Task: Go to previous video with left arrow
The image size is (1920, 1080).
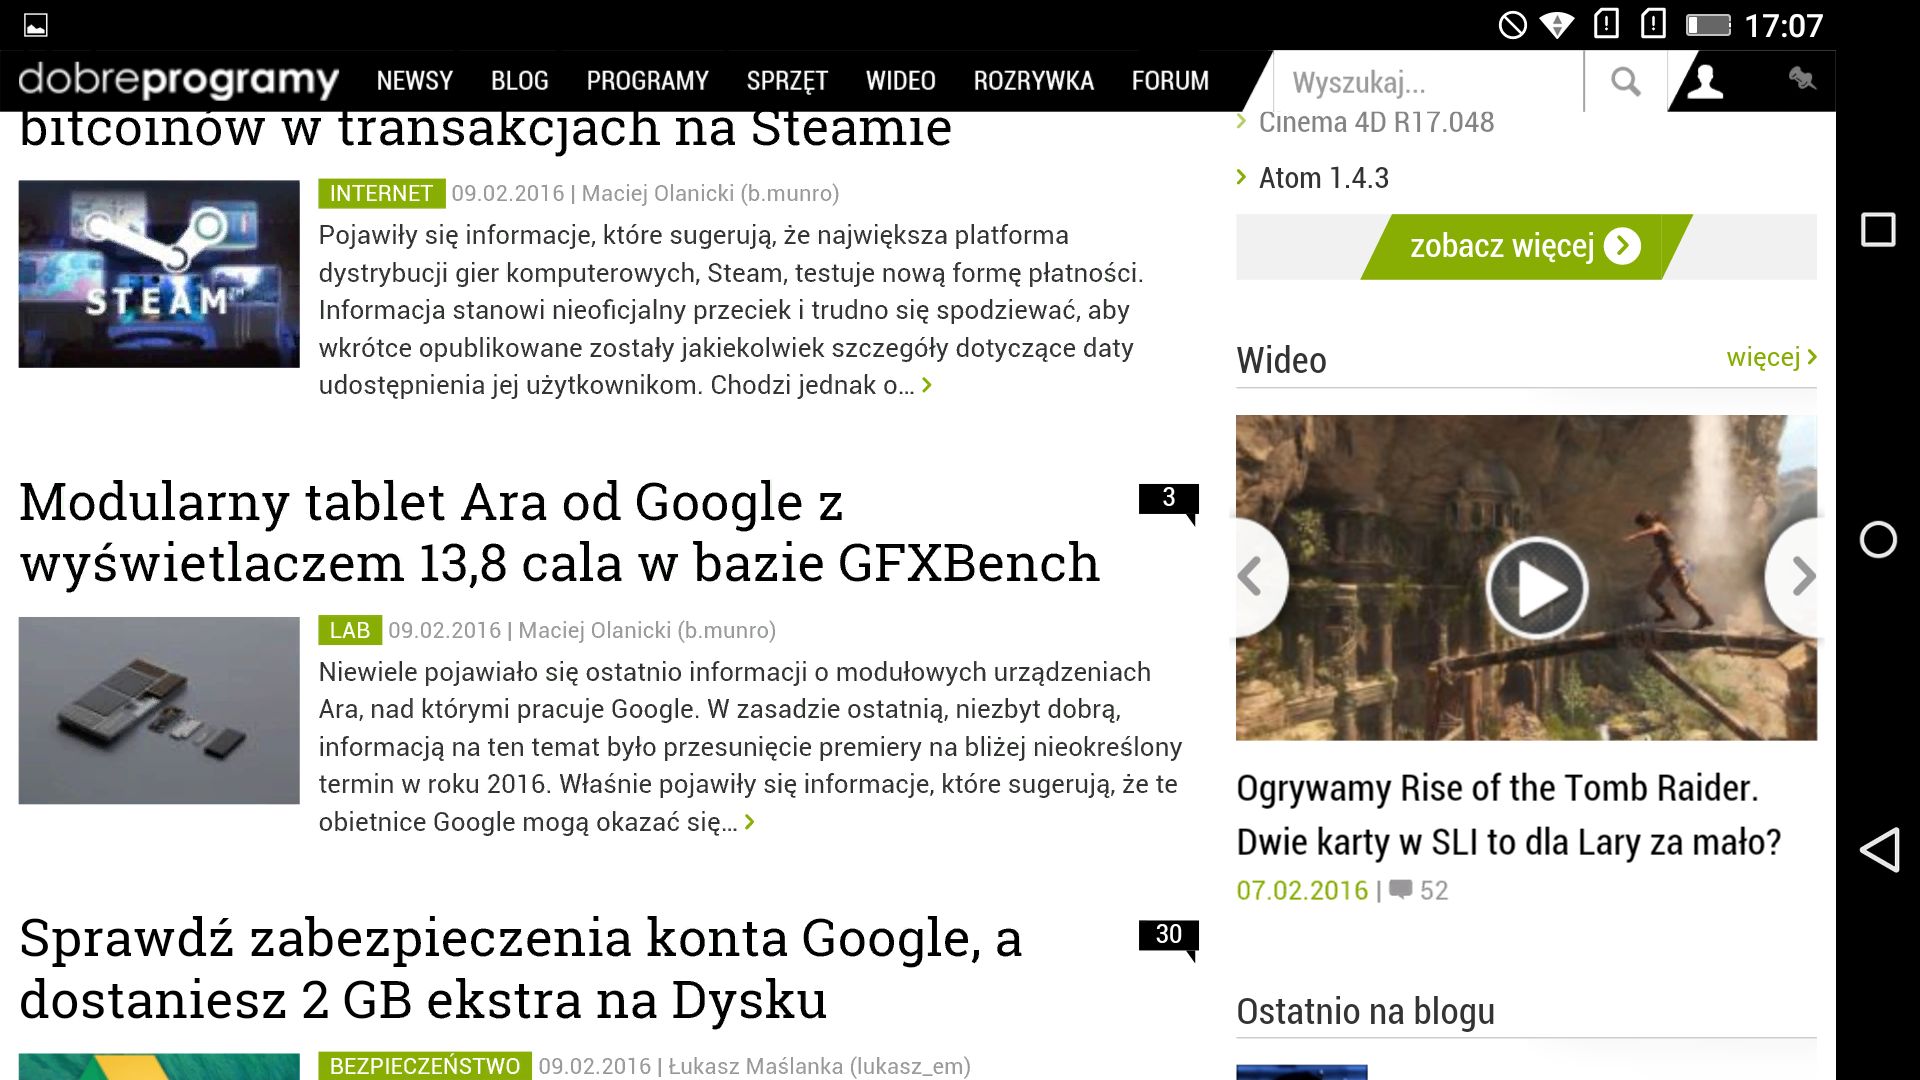Action: pos(1251,577)
